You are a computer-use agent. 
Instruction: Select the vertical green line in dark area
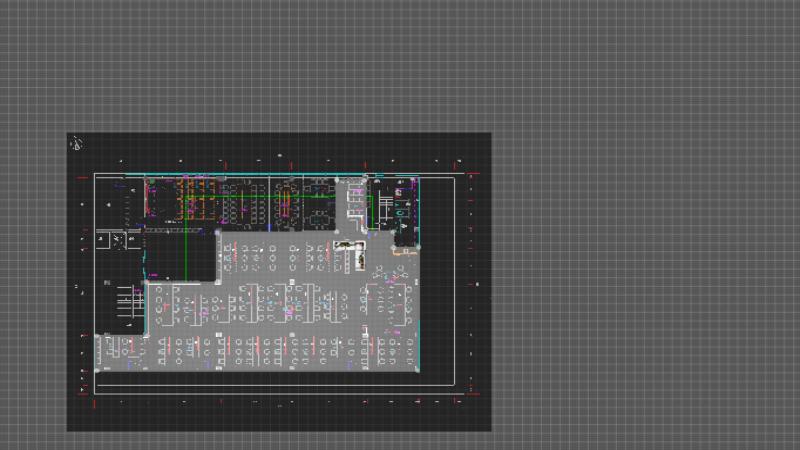pyautogui.click(x=185, y=255)
